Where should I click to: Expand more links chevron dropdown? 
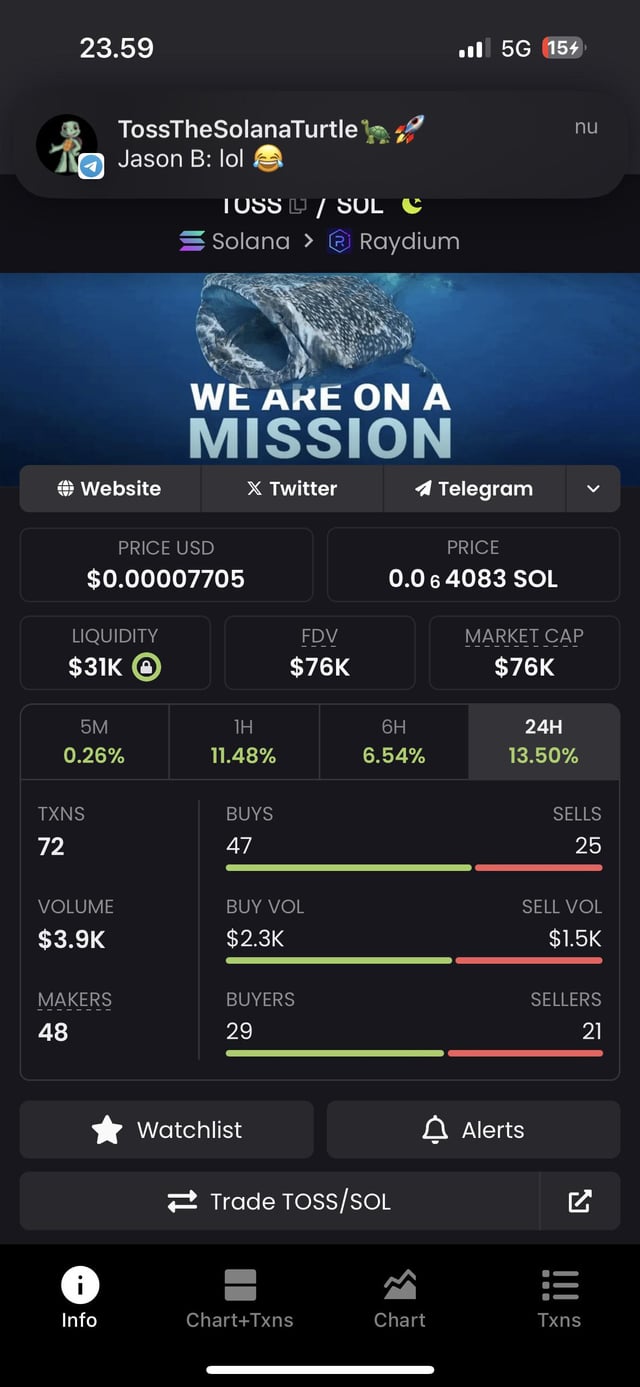[x=593, y=488]
